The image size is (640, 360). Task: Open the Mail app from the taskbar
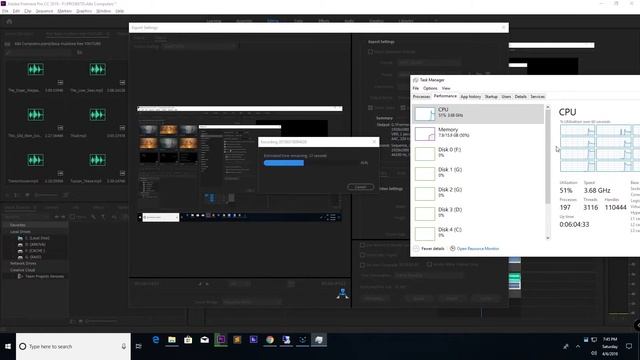[x=204, y=340]
